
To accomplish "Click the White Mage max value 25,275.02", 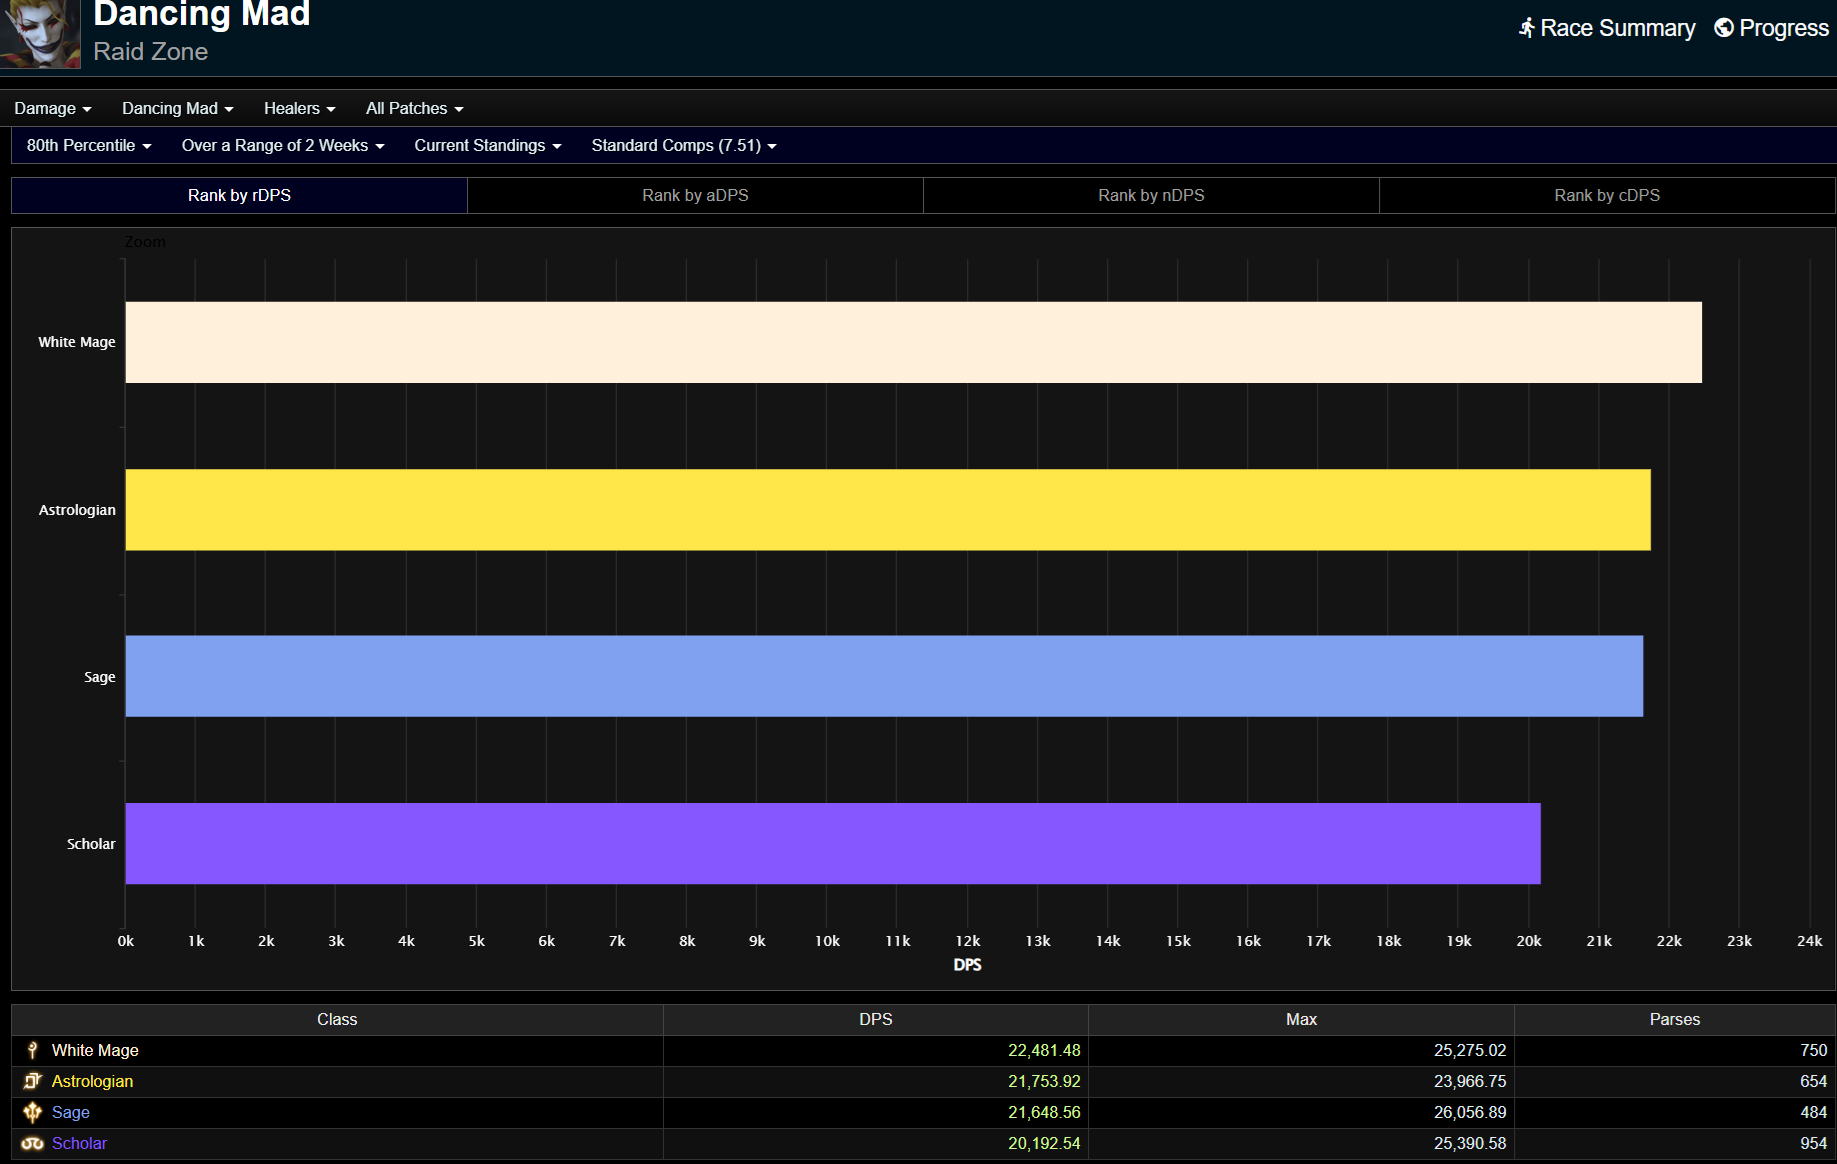I will point(1470,1050).
